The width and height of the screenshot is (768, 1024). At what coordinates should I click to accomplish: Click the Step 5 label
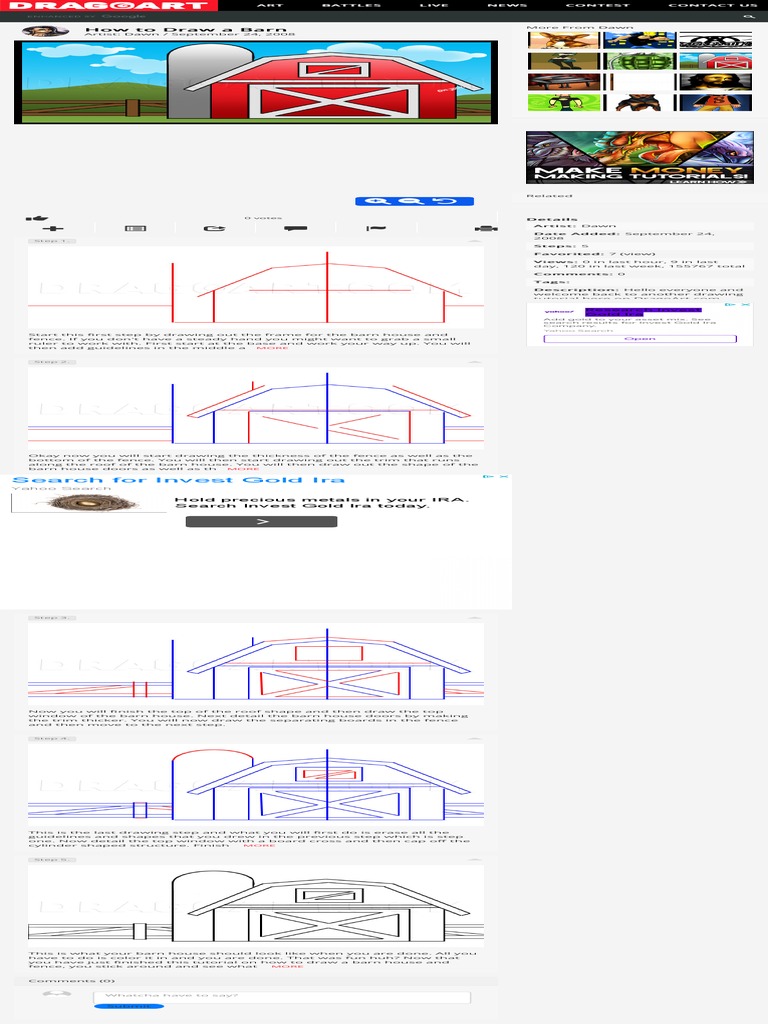[52, 860]
